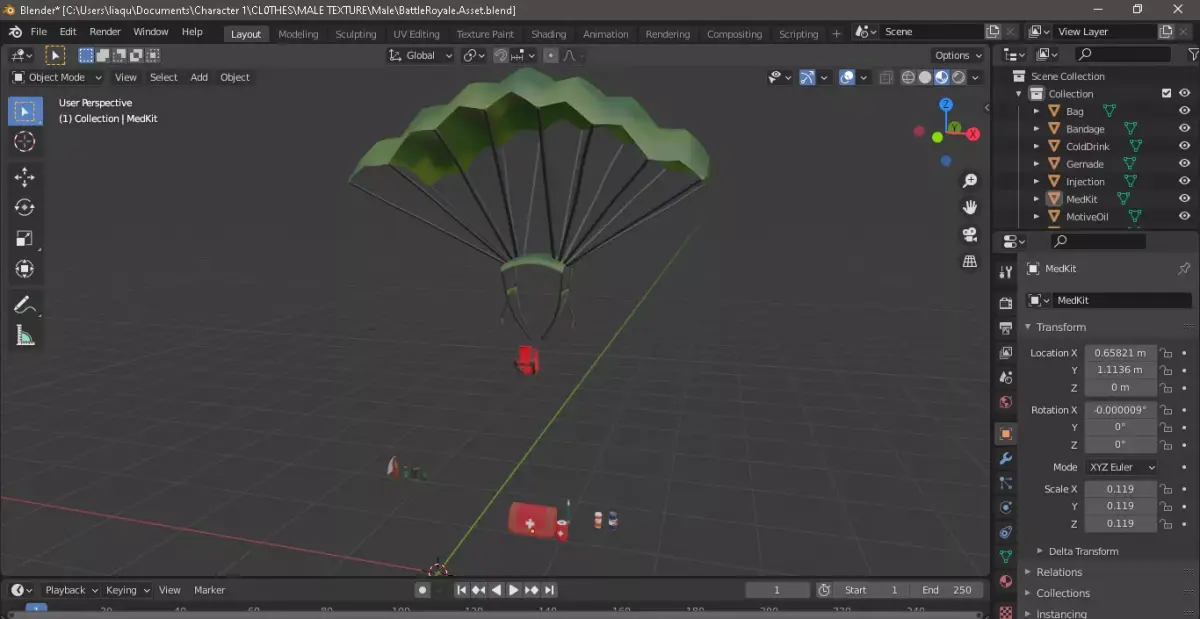Click the timeline Marker menu
The width and height of the screenshot is (1200, 619).
pos(209,590)
